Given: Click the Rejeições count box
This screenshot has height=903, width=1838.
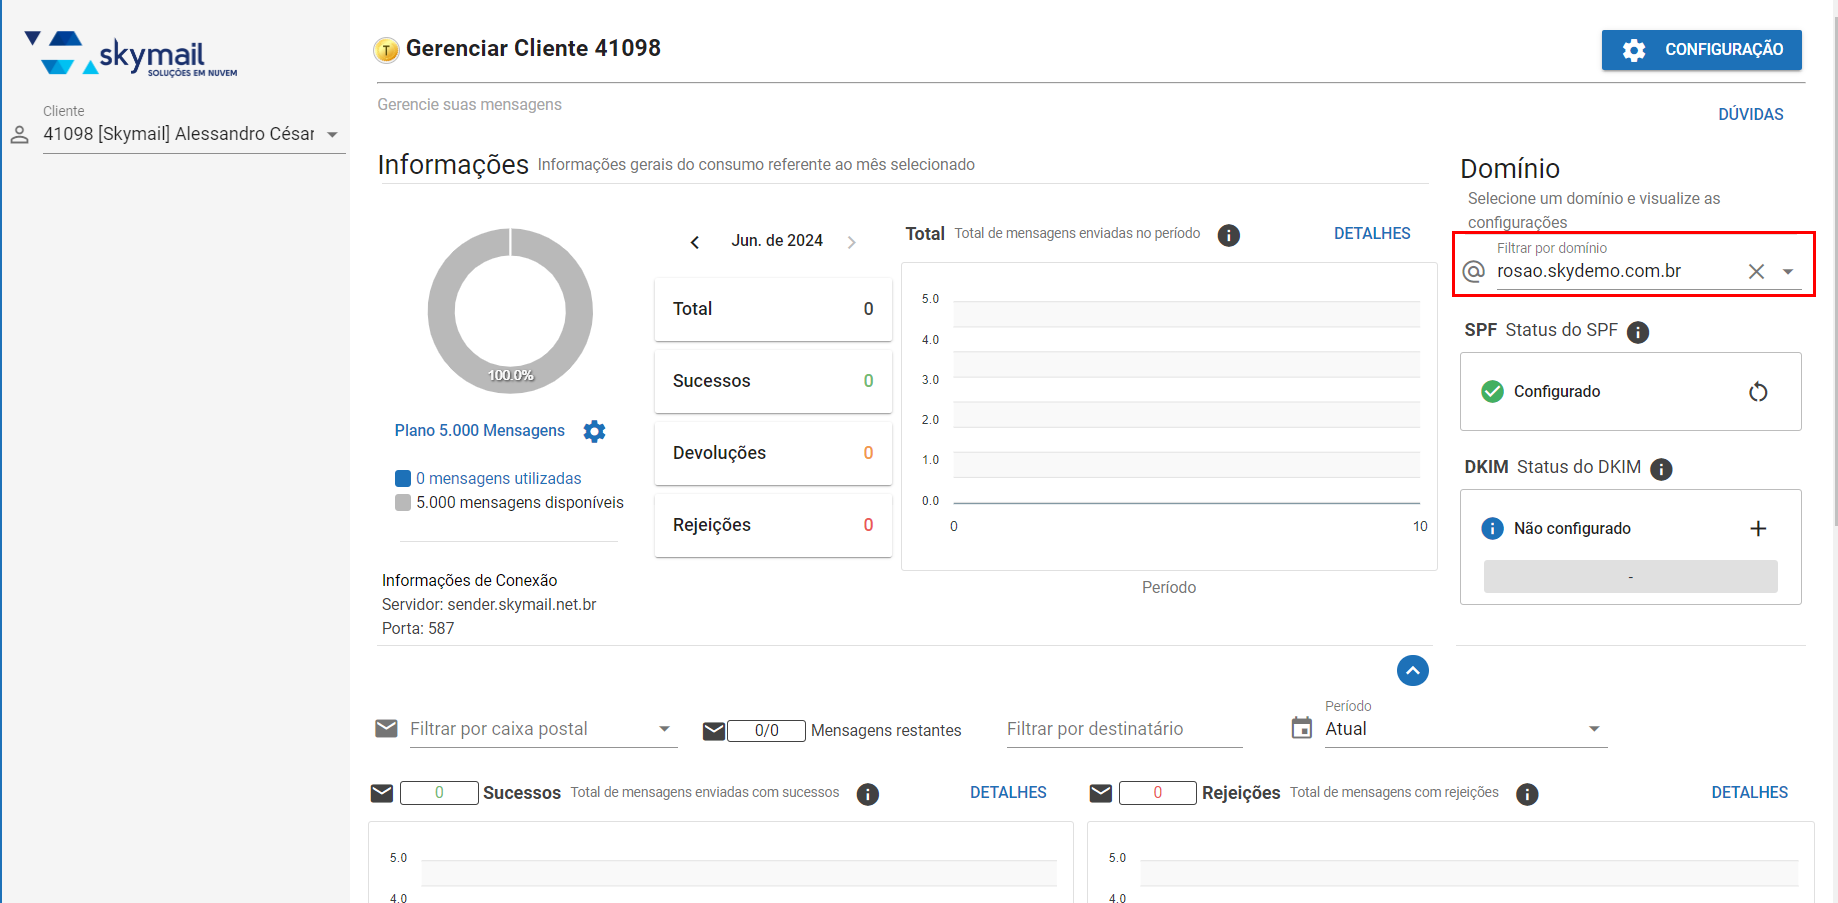Looking at the screenshot, I should [1158, 793].
